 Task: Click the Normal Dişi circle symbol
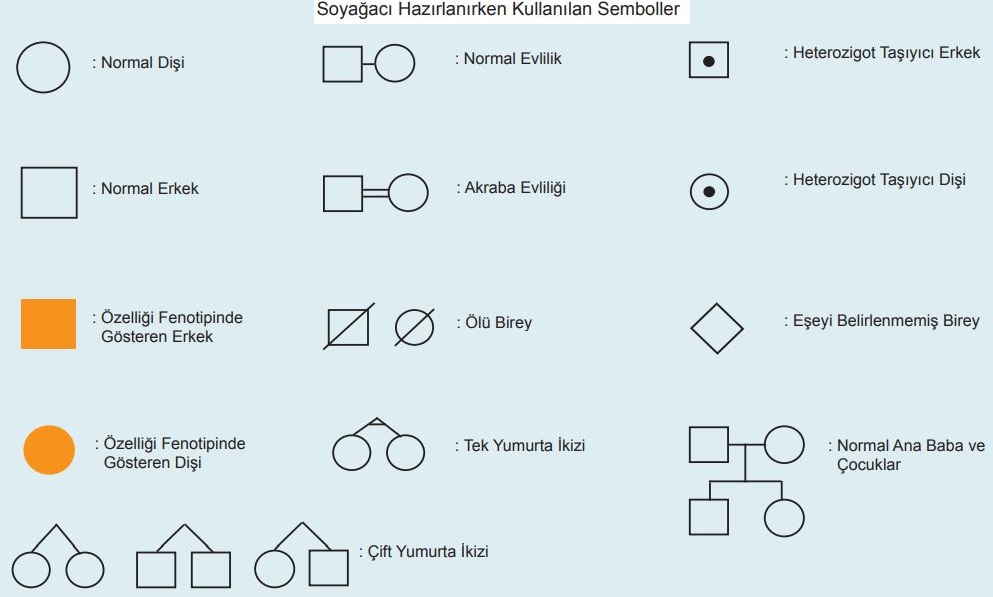pos(43,67)
